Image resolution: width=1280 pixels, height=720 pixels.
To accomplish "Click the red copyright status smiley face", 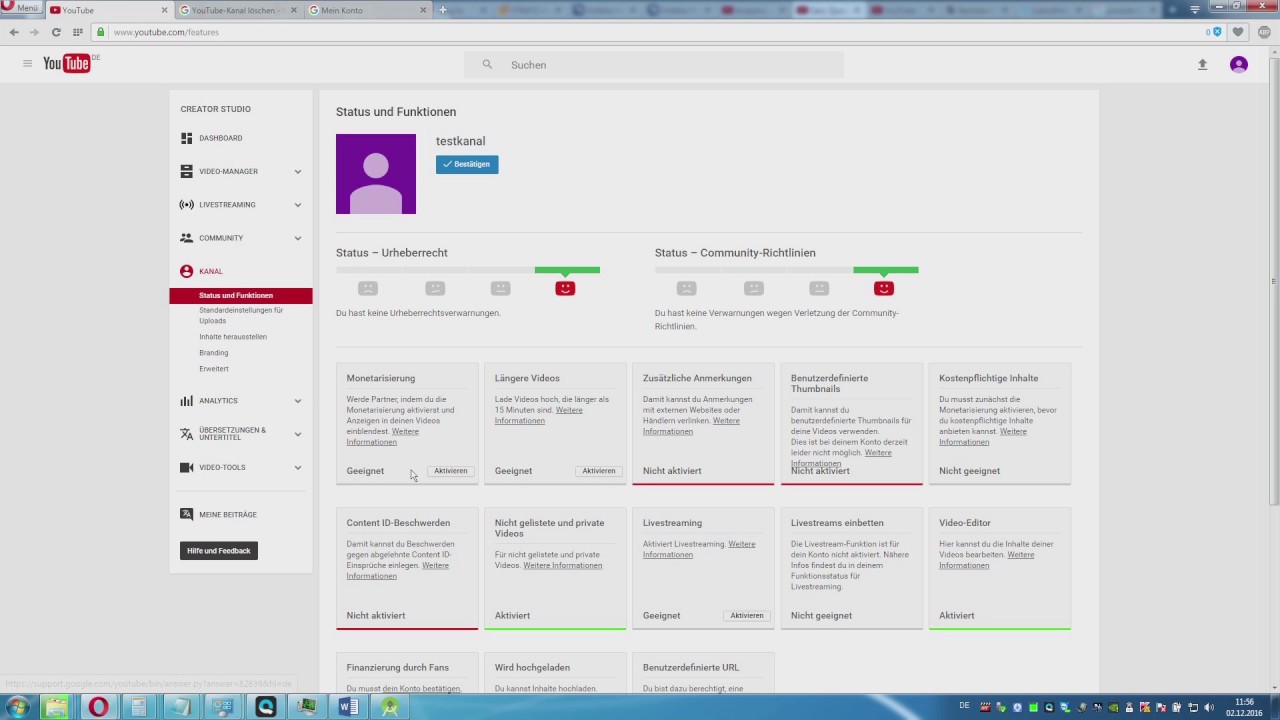I will pyautogui.click(x=565, y=288).
